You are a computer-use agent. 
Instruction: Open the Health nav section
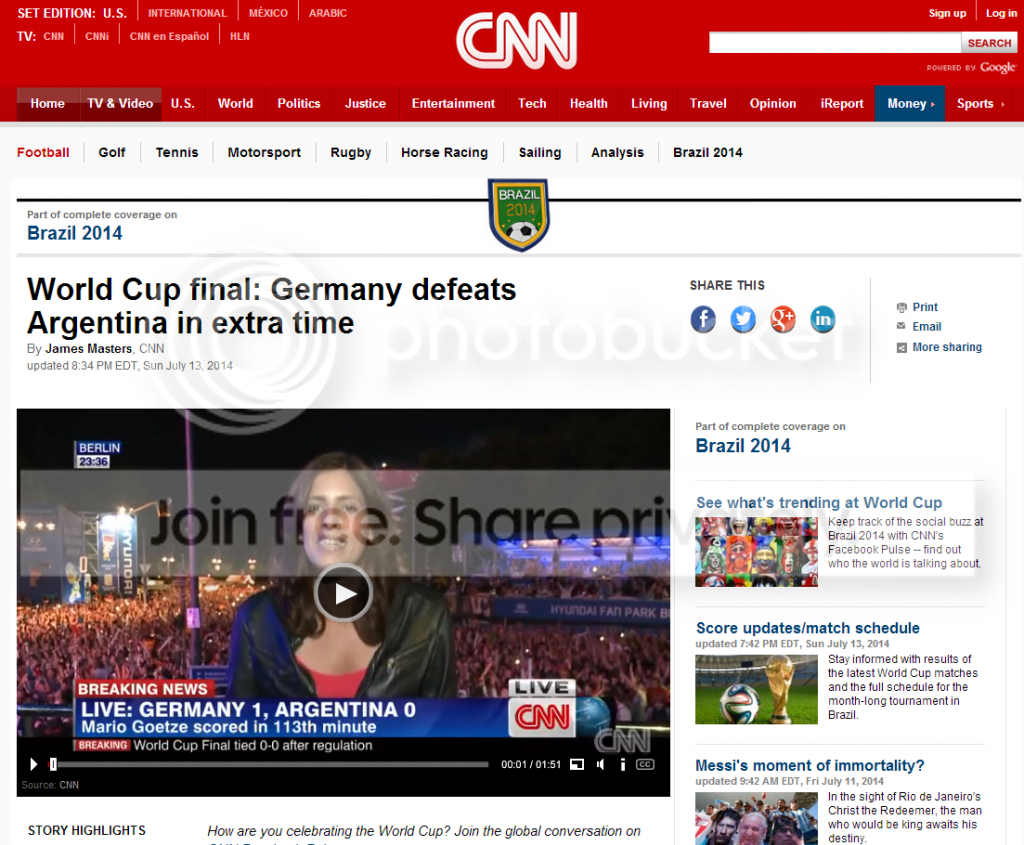point(588,103)
